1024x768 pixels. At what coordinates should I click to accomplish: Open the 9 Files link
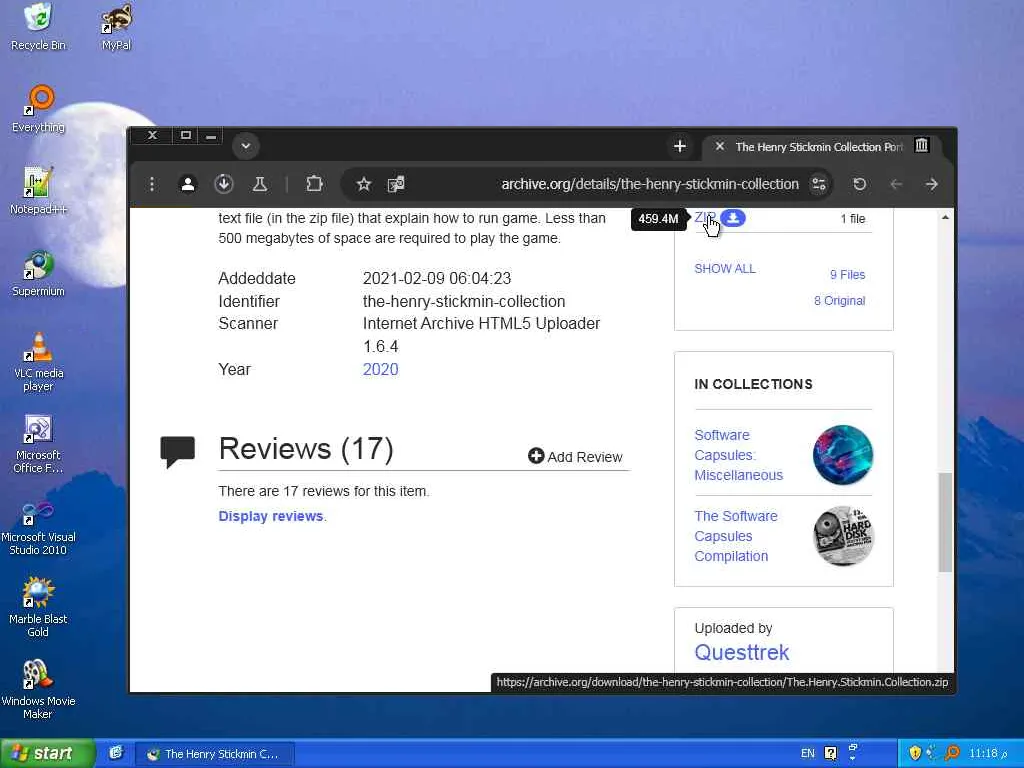click(847, 275)
